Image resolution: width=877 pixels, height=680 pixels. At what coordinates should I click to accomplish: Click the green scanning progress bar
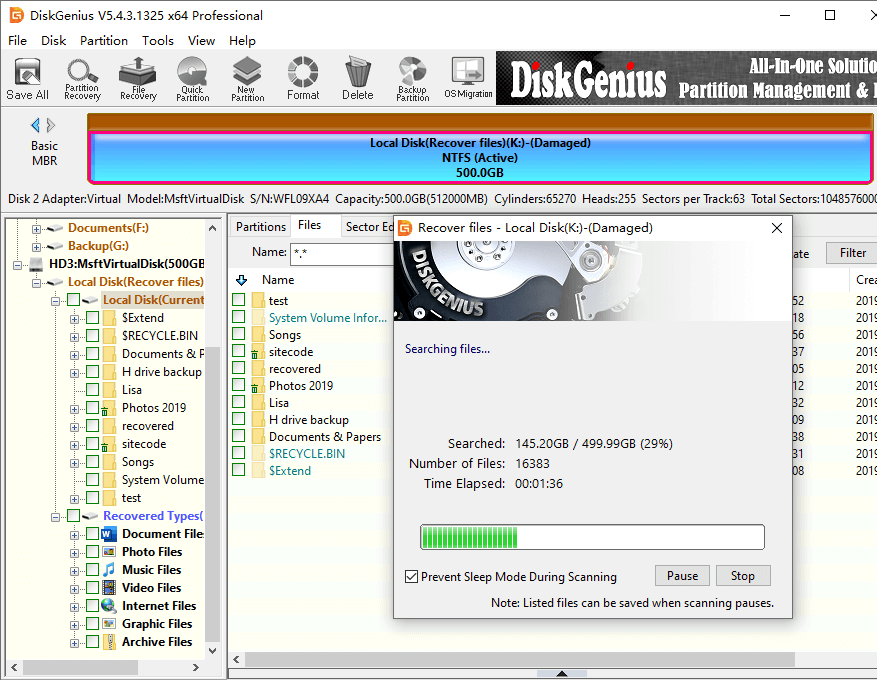click(592, 538)
